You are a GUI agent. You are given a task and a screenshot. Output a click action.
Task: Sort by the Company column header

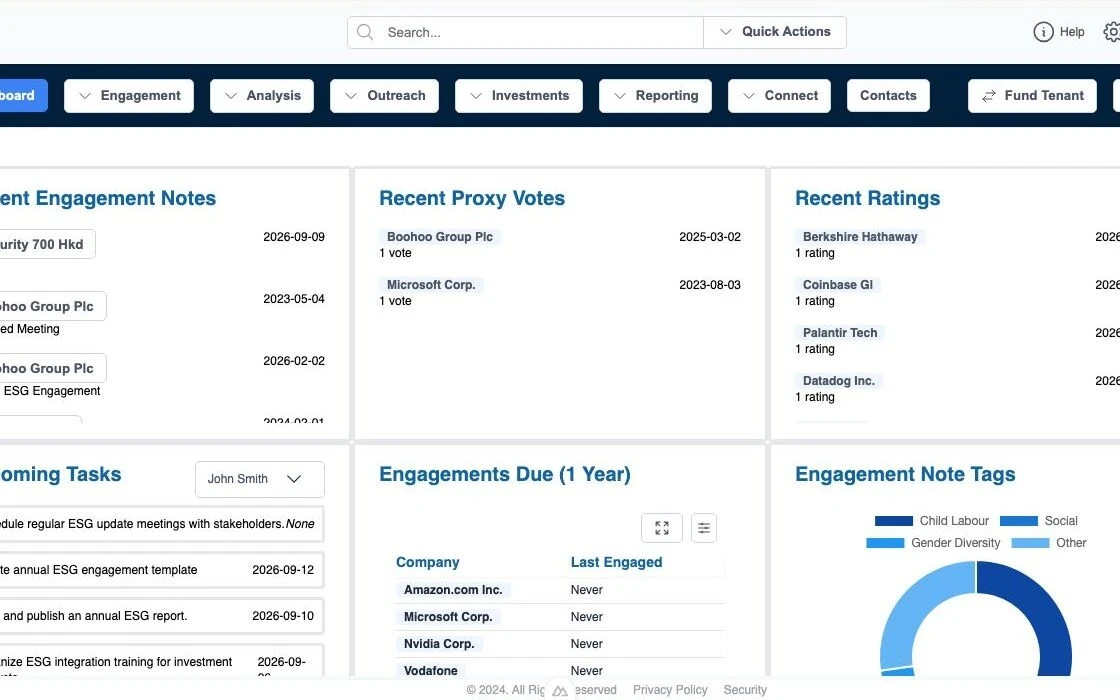[x=427, y=563]
